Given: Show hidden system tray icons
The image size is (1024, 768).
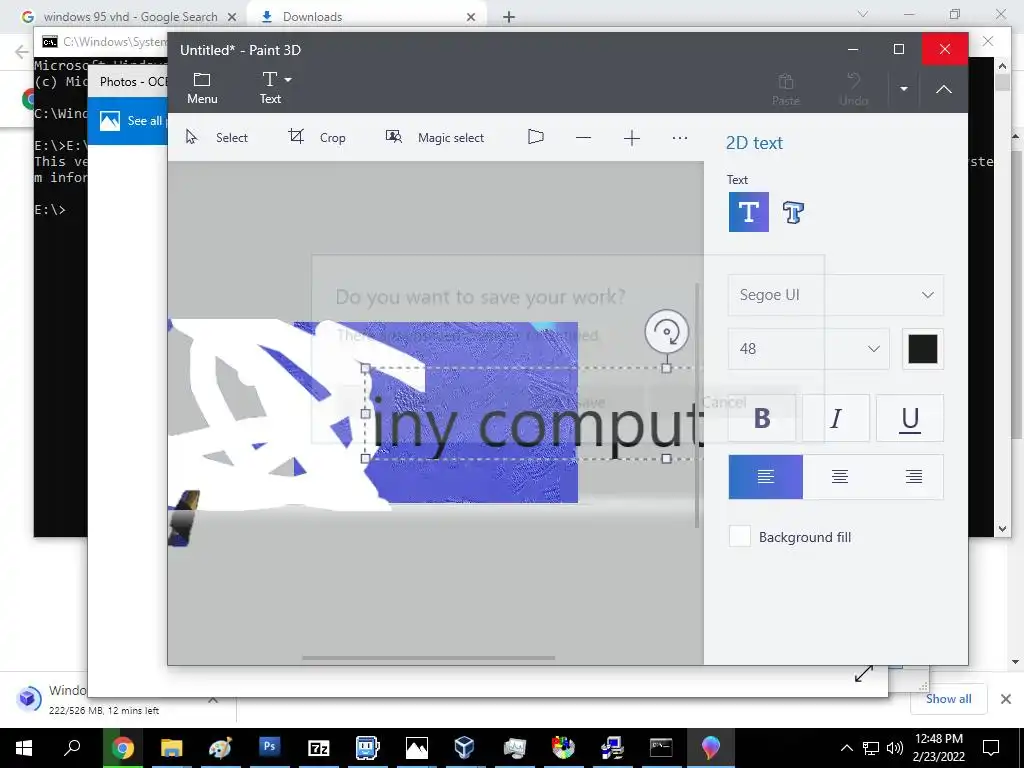Looking at the screenshot, I should pos(846,748).
